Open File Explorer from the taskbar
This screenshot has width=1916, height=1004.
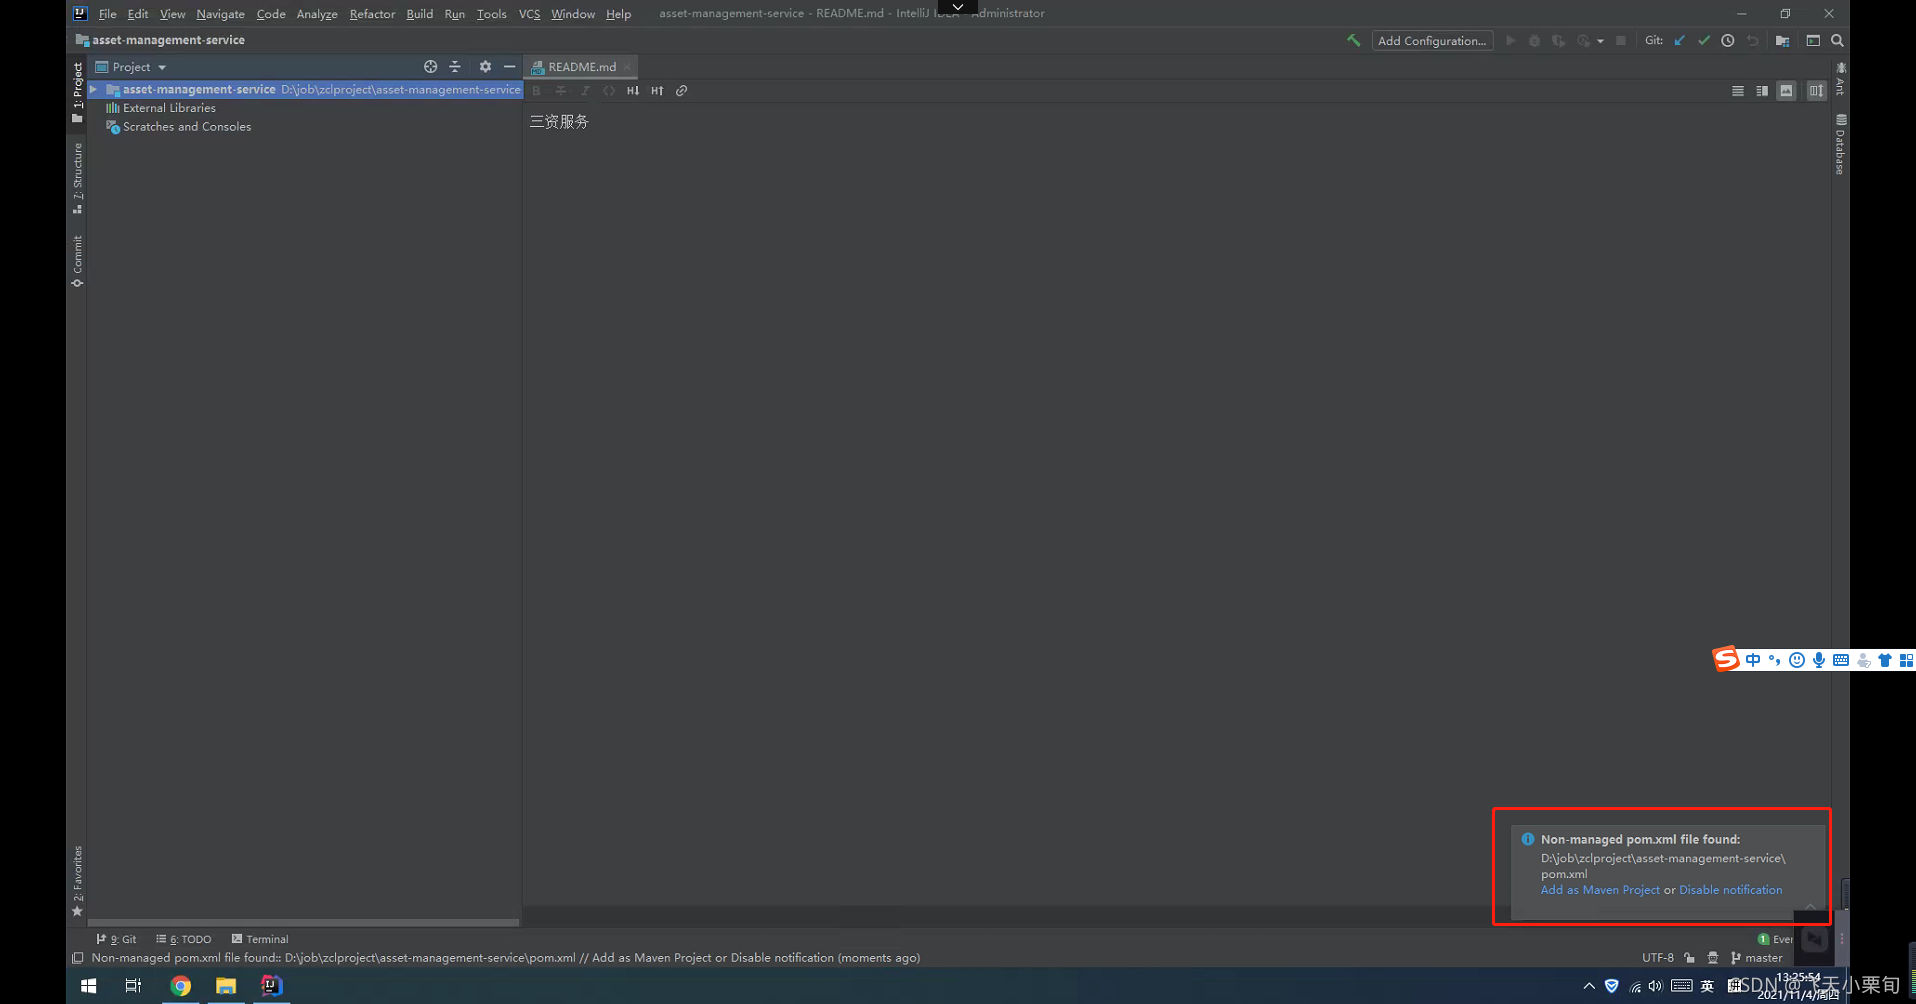226,986
